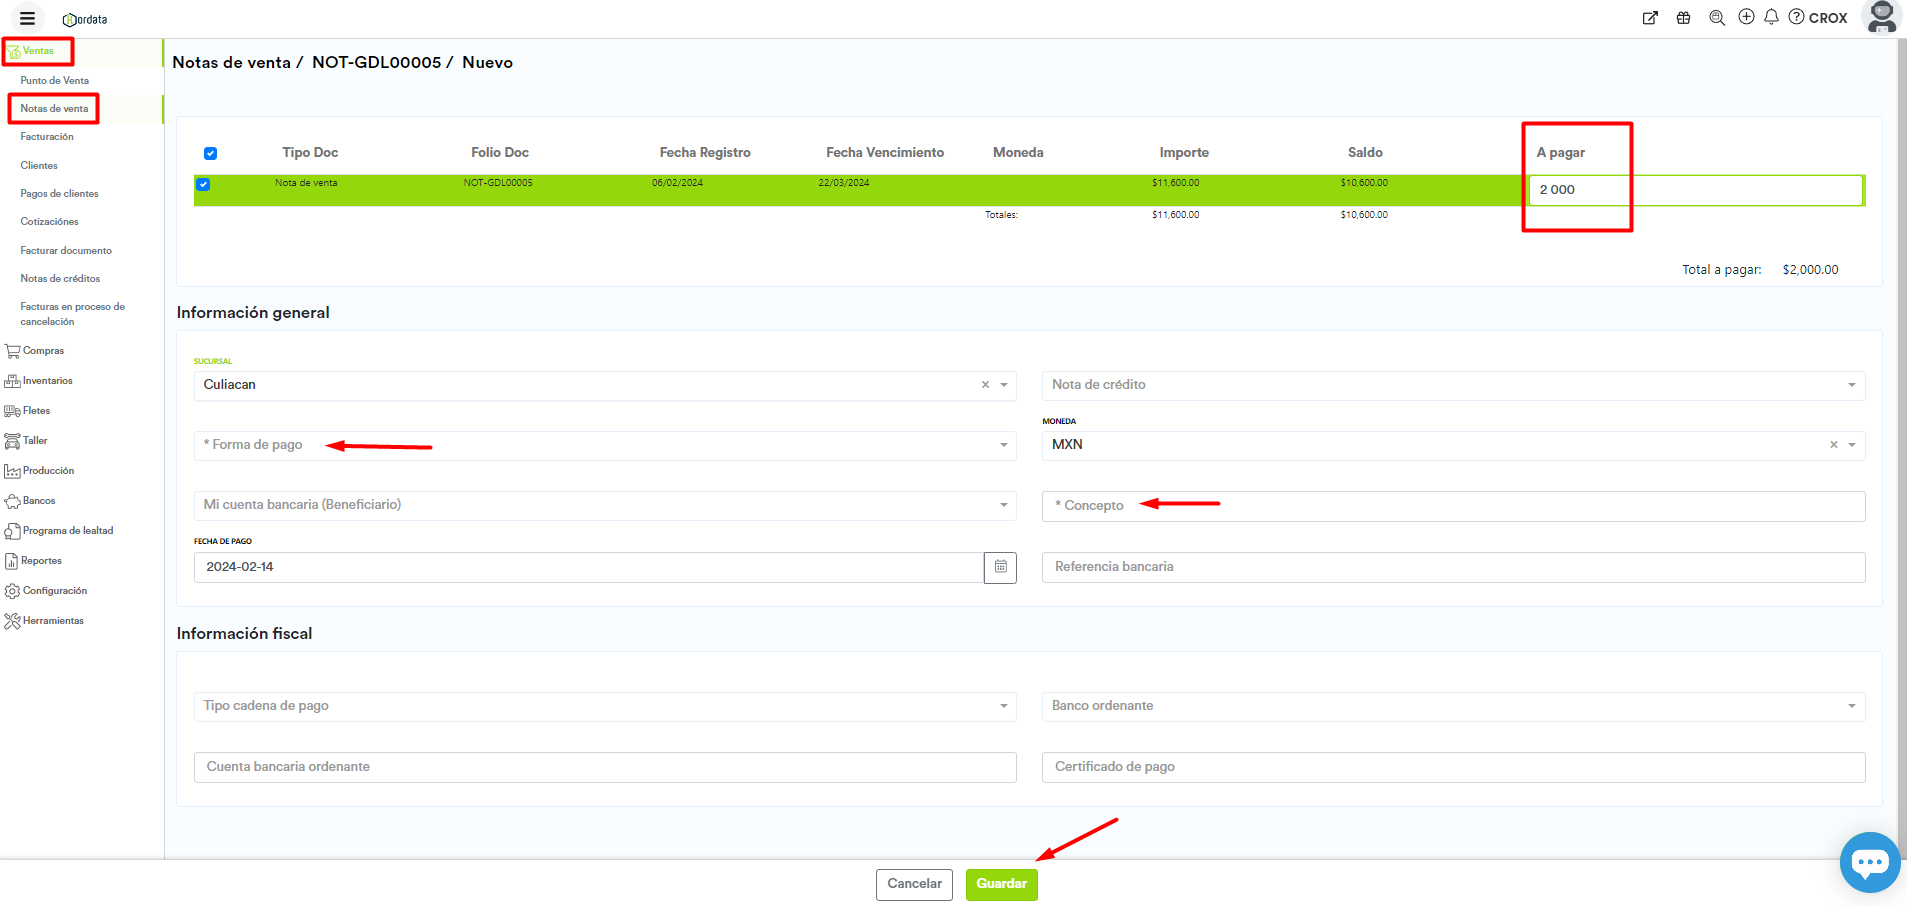Click the user avatar icon
The height and width of the screenshot is (907, 1907).
[x=1882, y=17]
